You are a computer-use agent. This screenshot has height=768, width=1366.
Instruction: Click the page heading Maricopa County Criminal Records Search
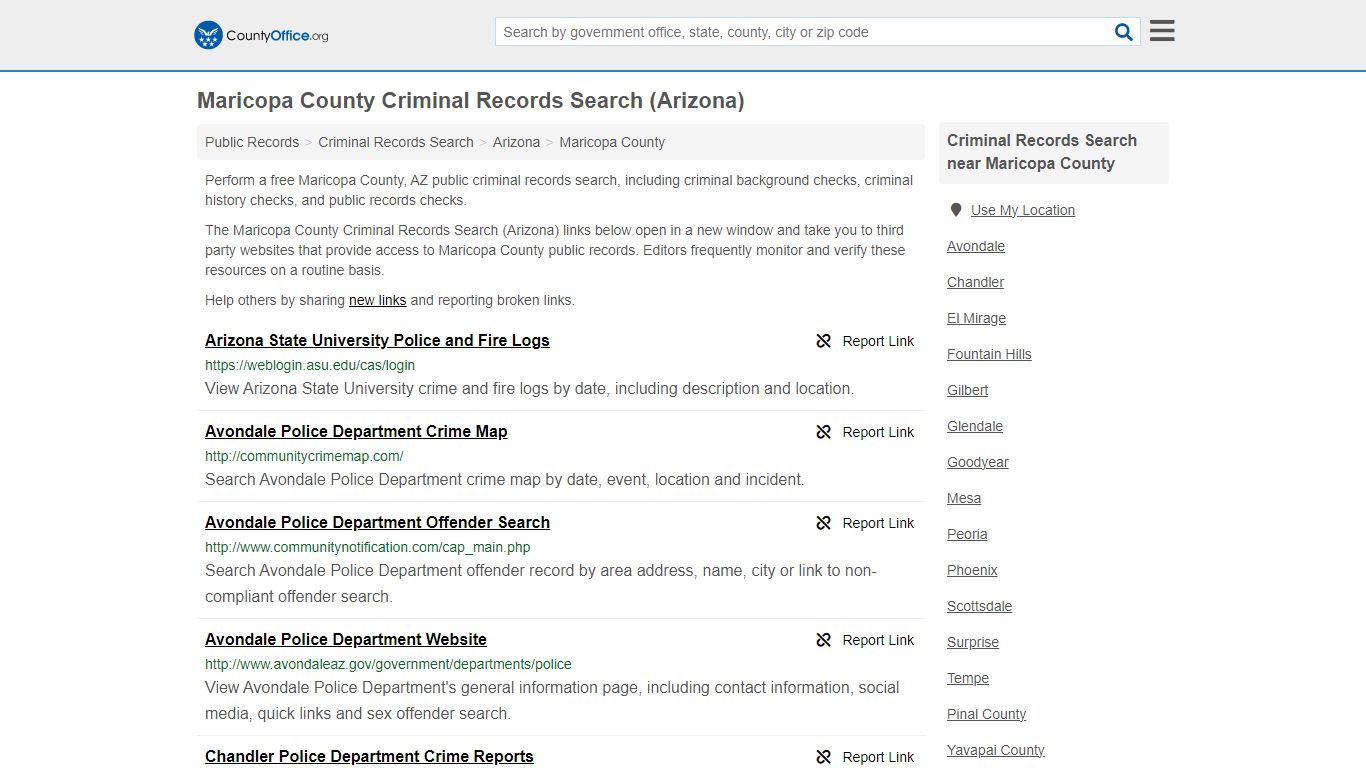pos(471,100)
